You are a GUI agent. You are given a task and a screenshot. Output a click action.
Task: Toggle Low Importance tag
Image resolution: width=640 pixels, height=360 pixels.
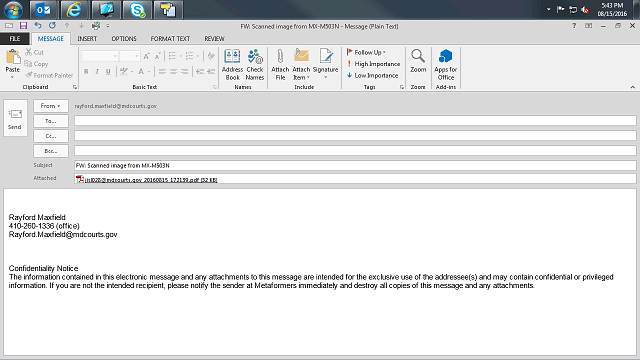[373, 76]
